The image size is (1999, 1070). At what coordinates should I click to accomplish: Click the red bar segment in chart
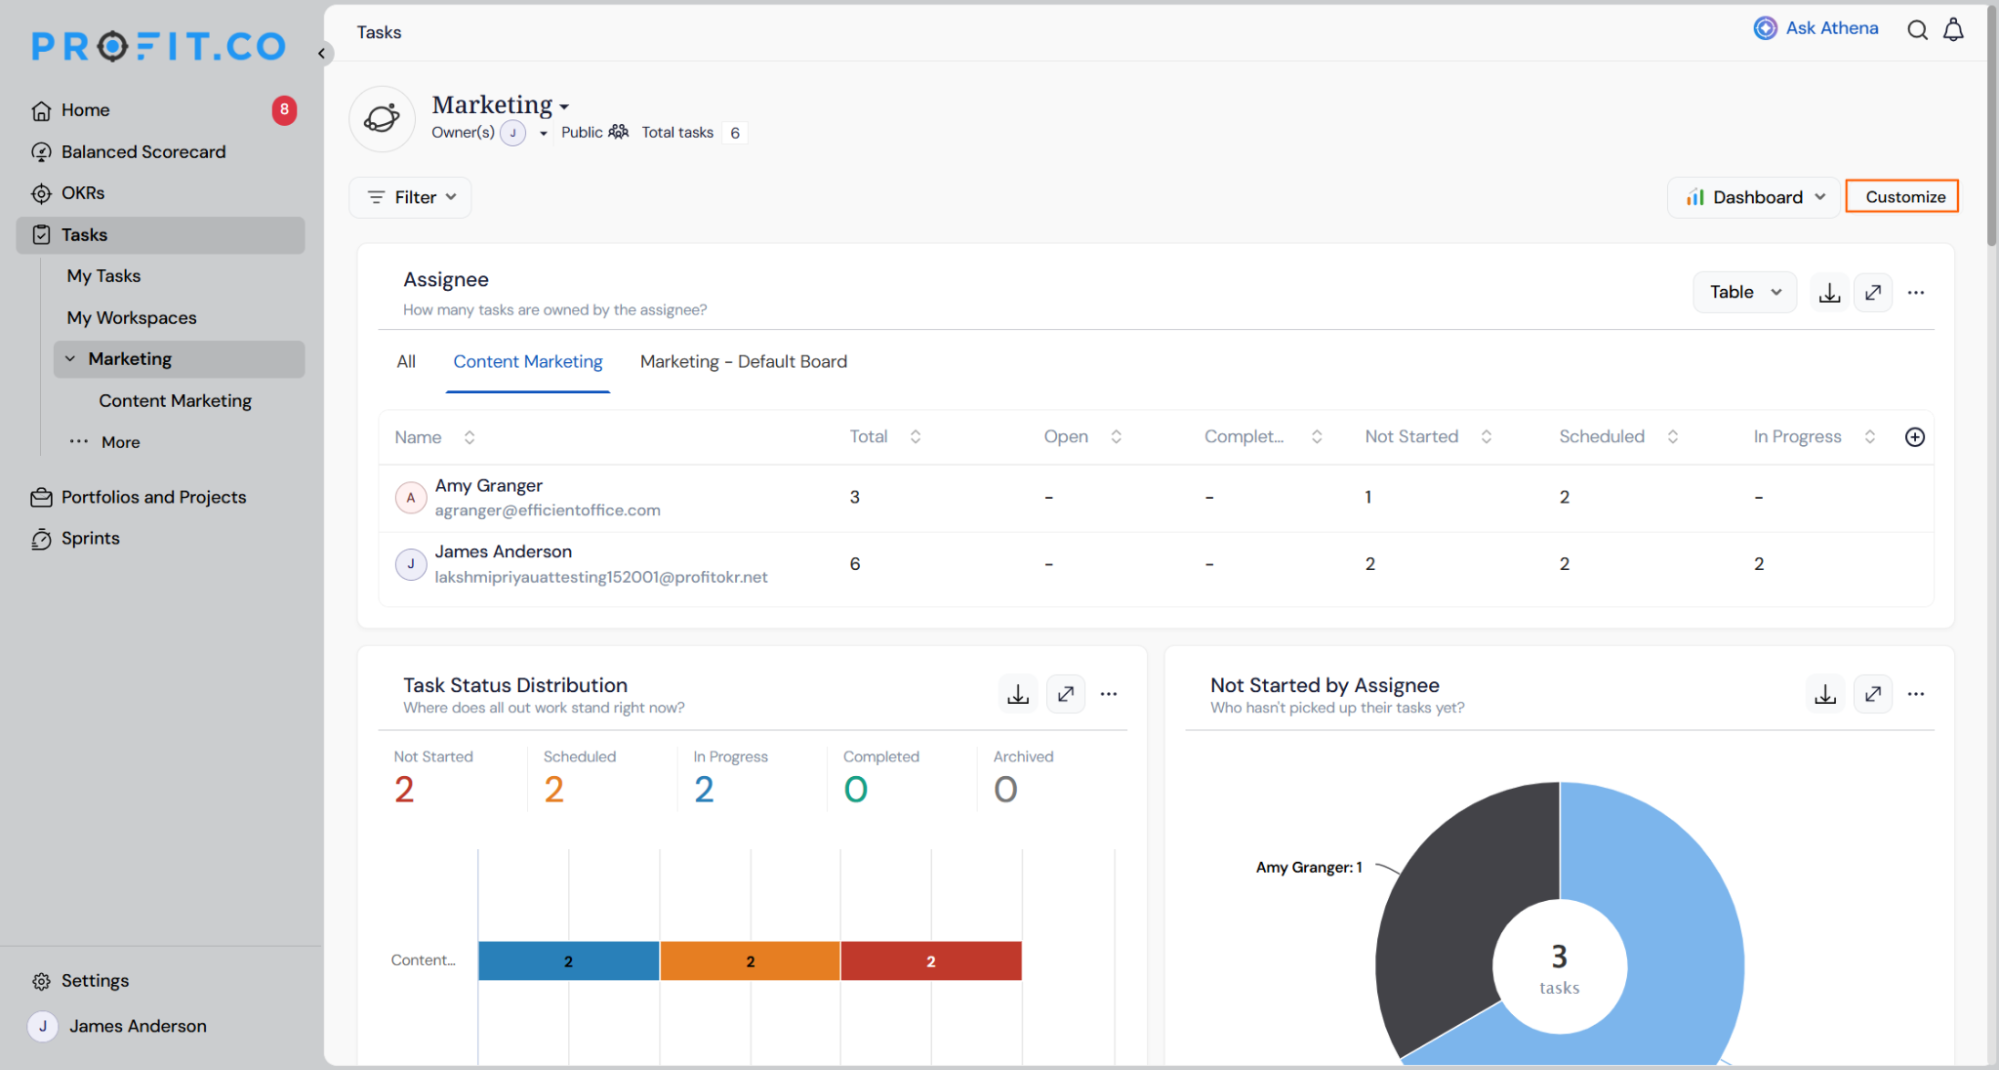point(931,961)
